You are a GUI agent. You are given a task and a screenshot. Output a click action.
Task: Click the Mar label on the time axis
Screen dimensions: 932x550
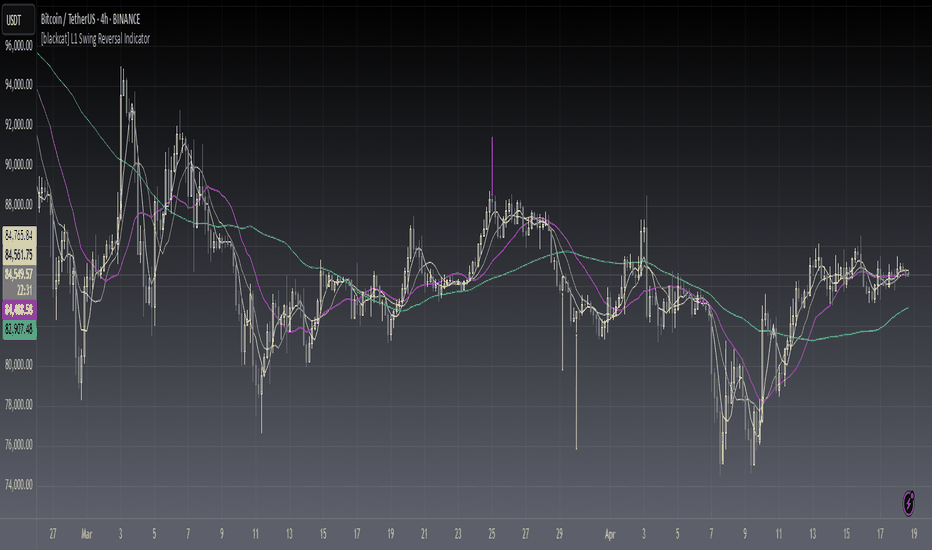(87, 534)
